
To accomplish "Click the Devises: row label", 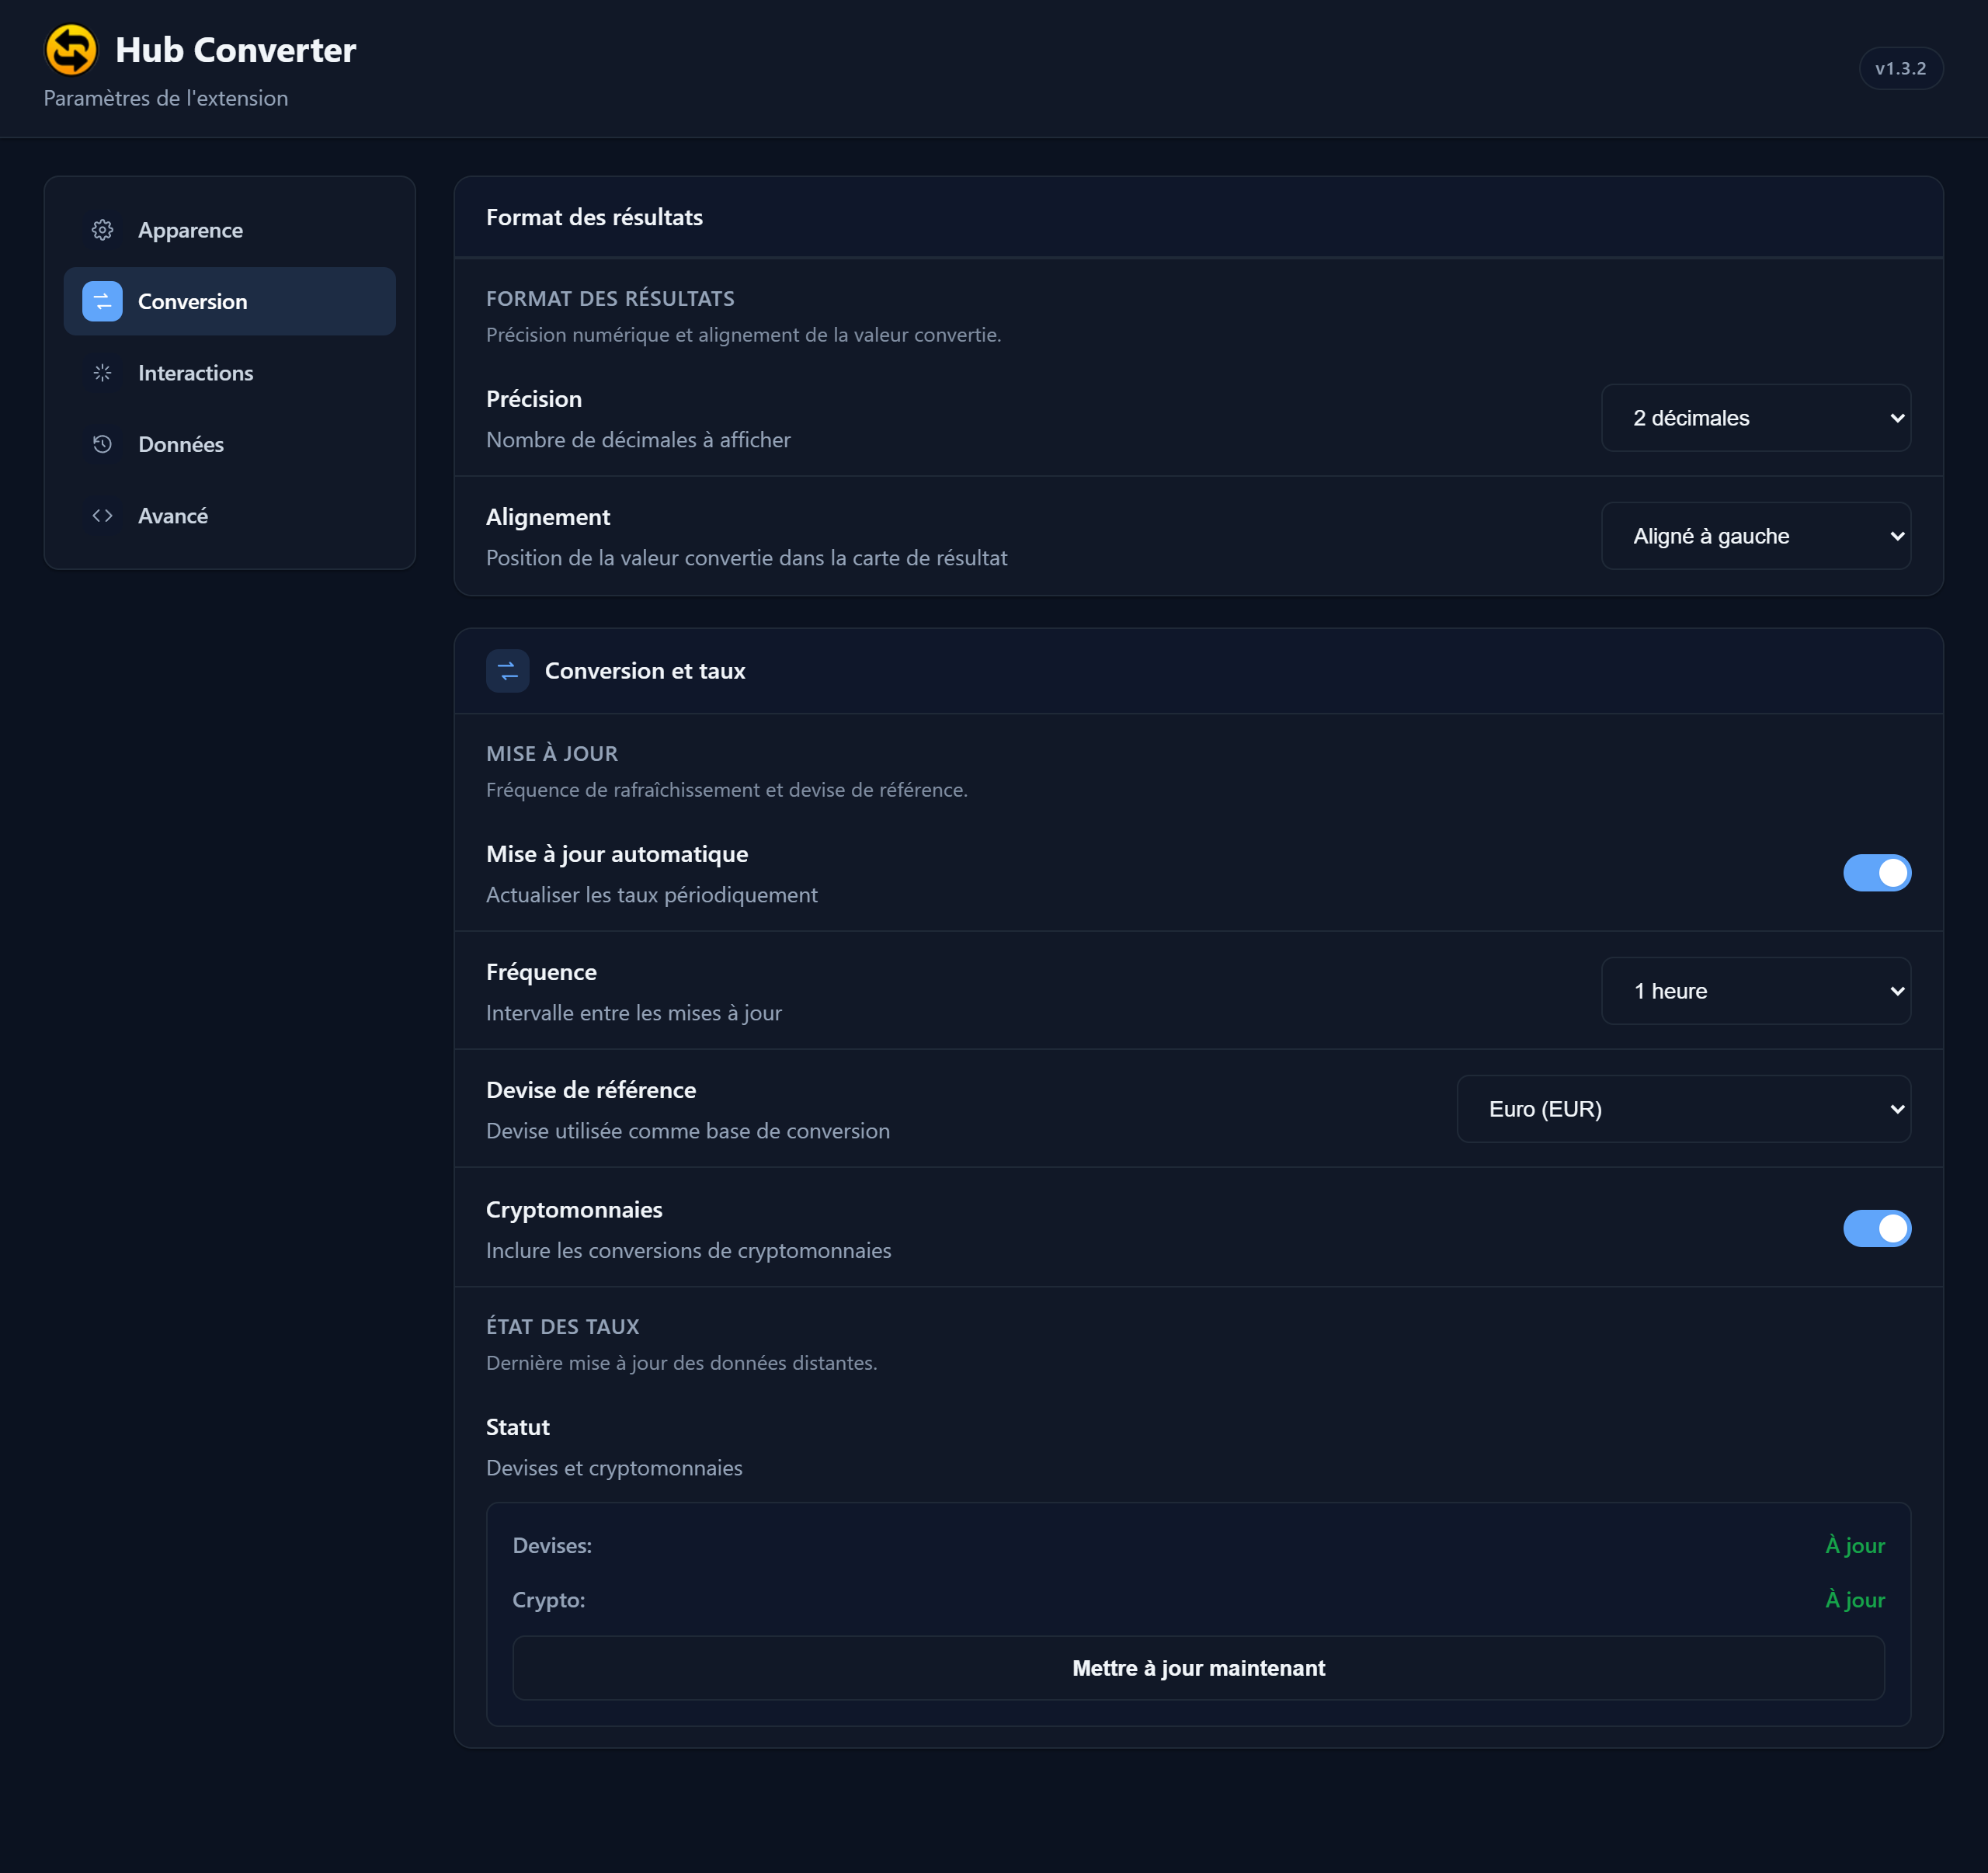I will tap(552, 1545).
